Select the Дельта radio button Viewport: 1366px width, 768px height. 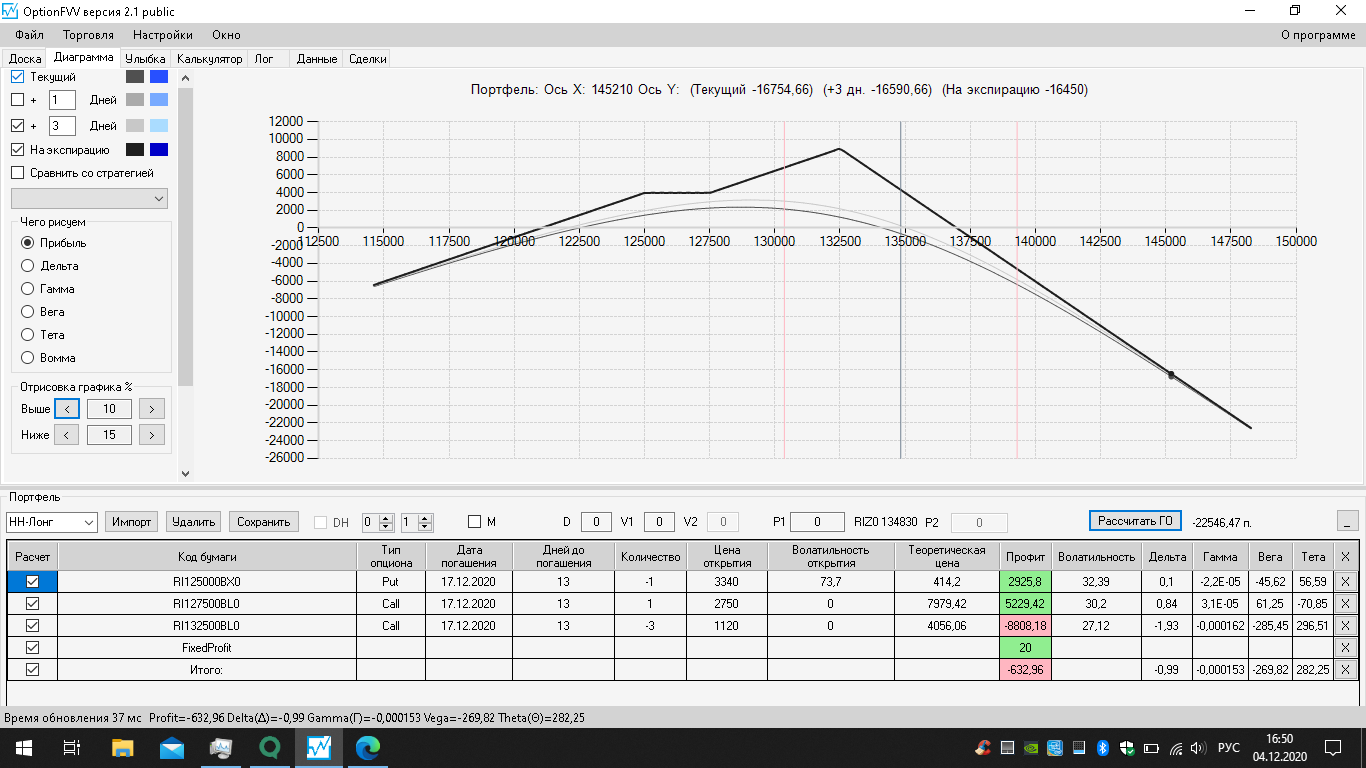28,266
